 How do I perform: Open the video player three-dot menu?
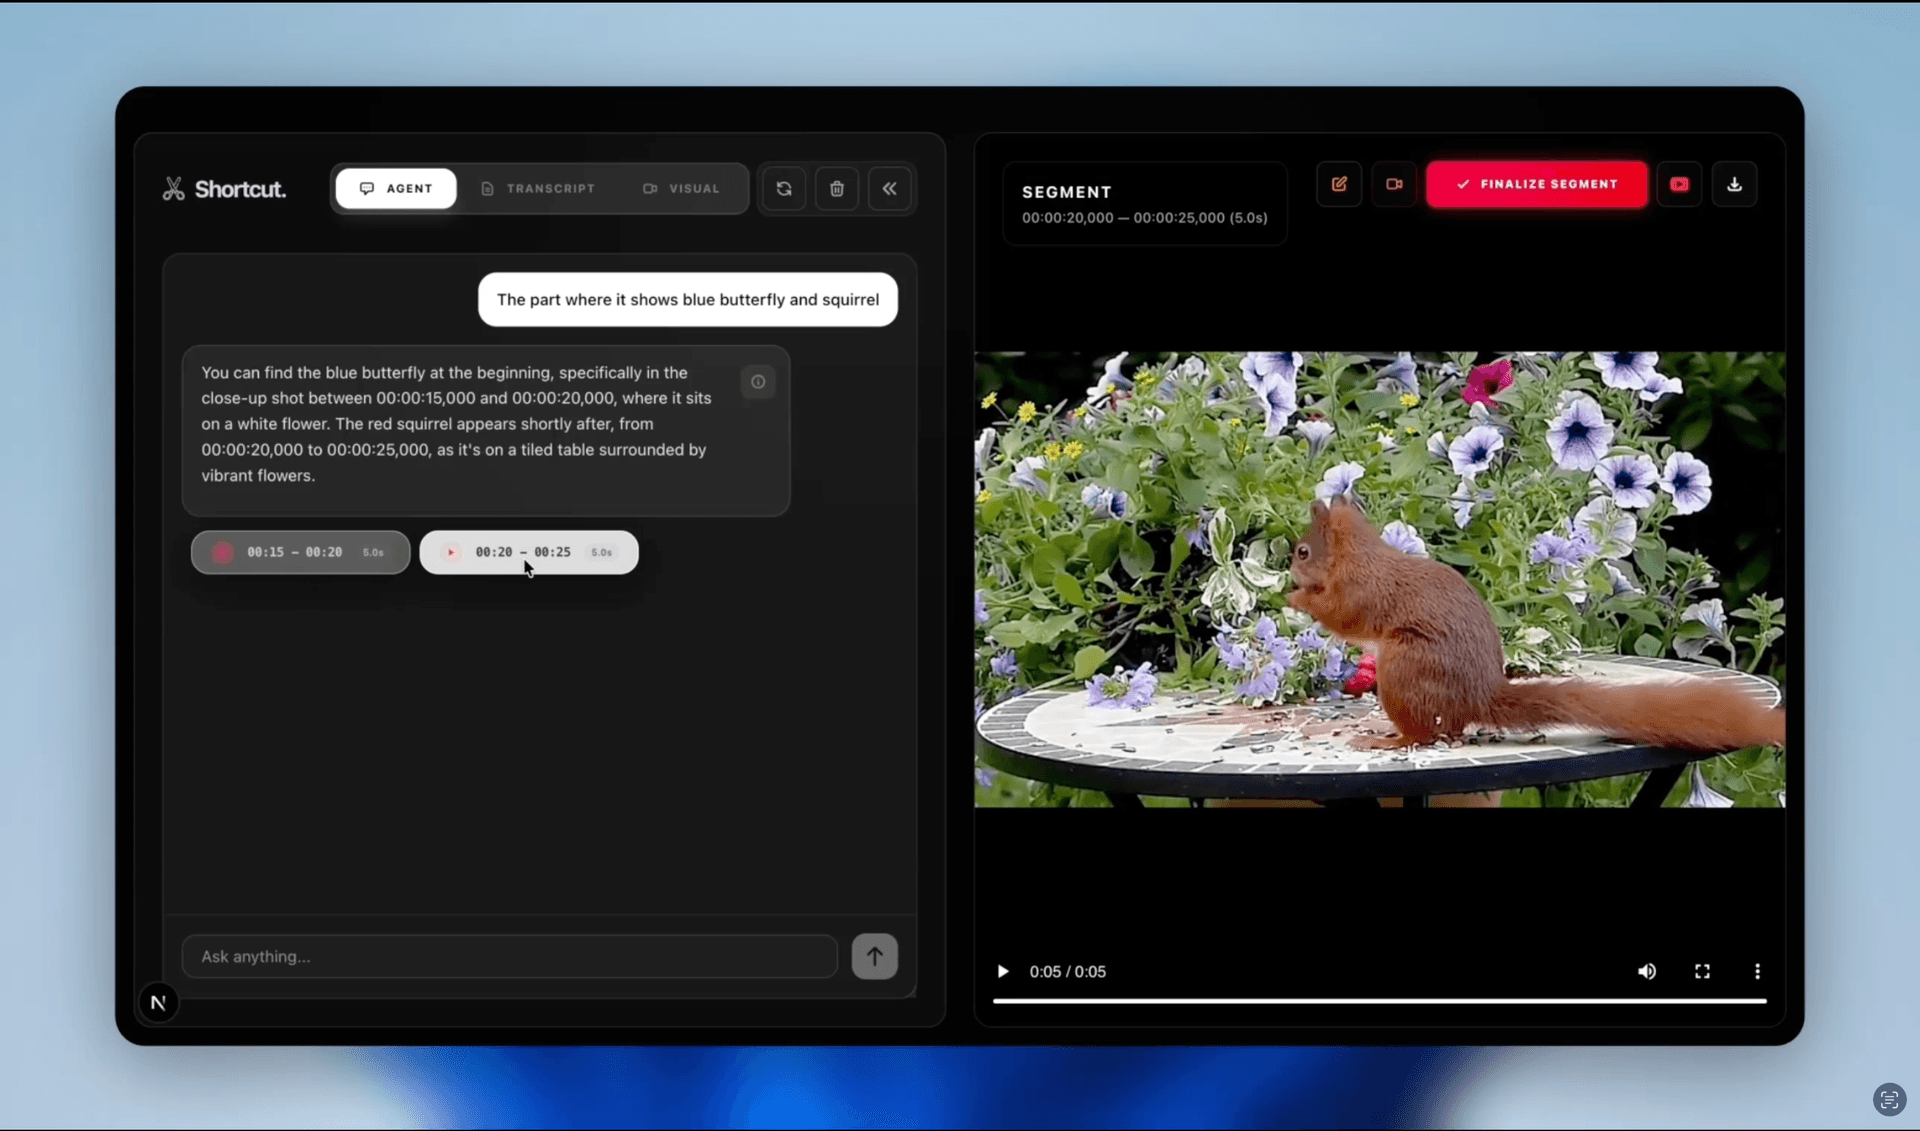coord(1757,971)
